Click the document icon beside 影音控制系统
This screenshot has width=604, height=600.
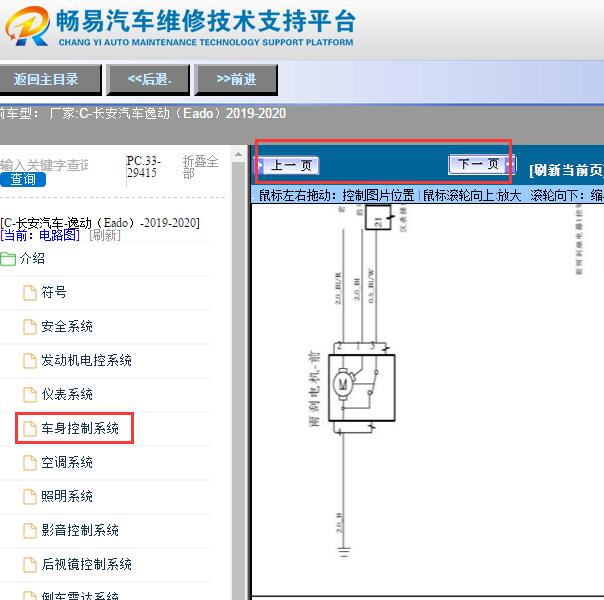30,530
